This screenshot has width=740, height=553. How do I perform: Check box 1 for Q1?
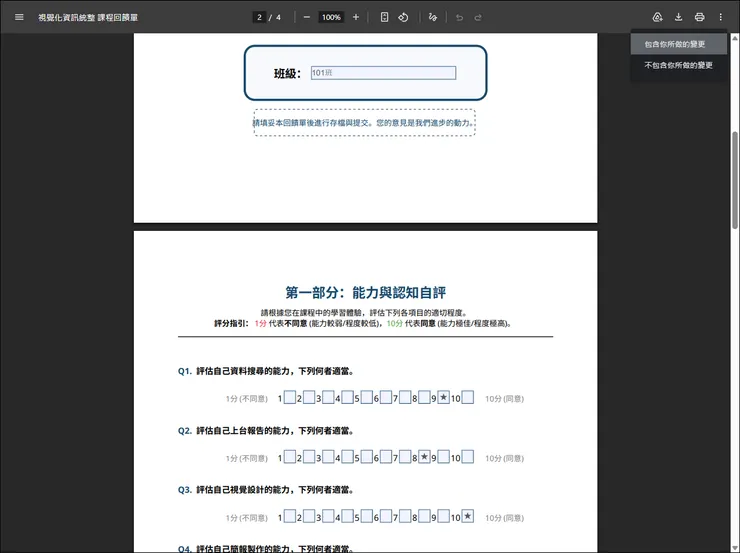(x=290, y=397)
